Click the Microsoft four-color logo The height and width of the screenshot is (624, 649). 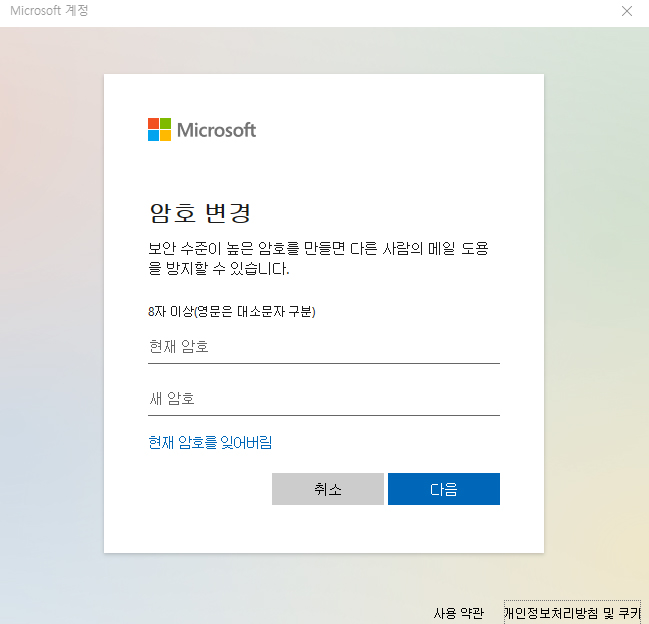[x=159, y=130]
